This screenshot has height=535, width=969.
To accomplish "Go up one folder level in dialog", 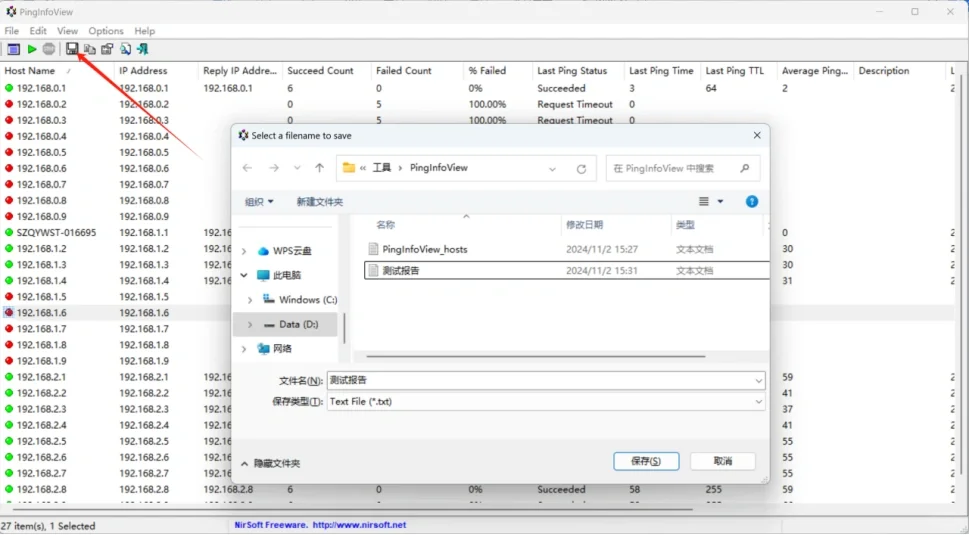I will (x=319, y=168).
